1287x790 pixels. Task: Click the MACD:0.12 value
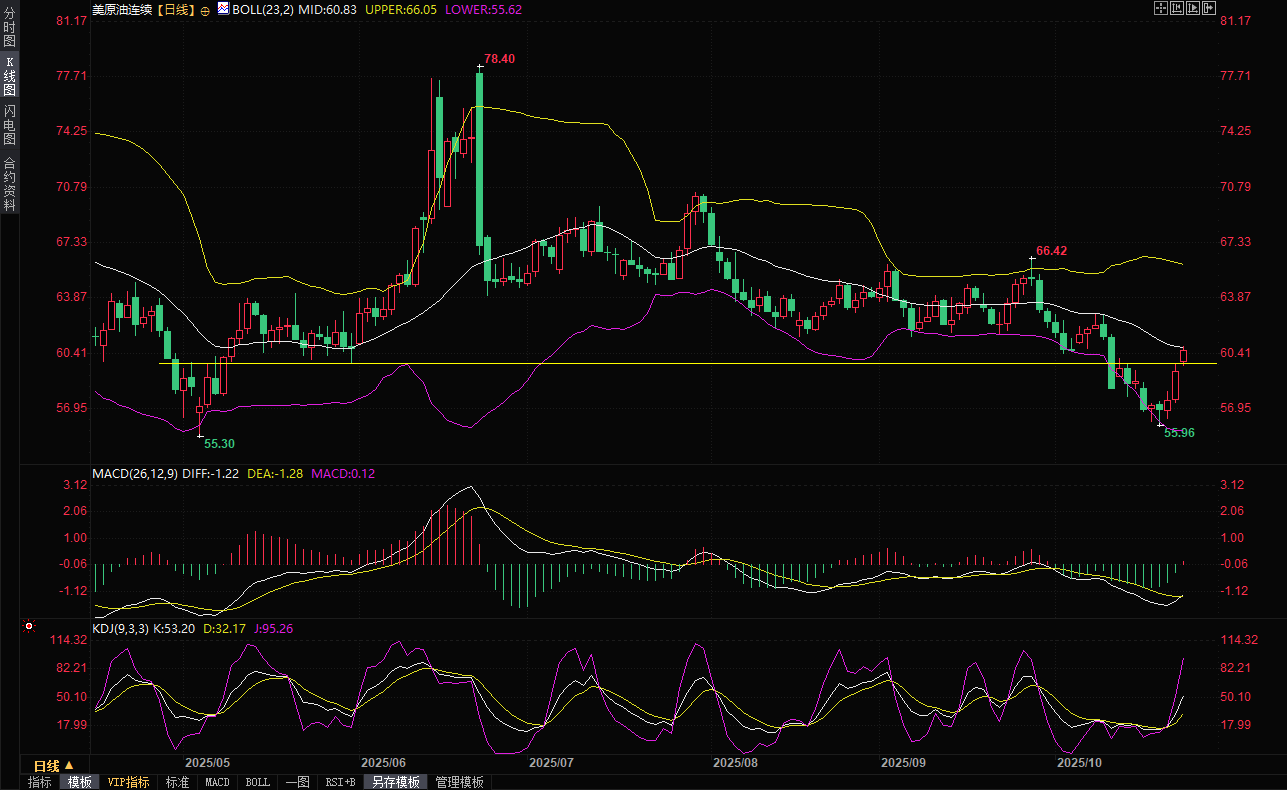point(343,473)
